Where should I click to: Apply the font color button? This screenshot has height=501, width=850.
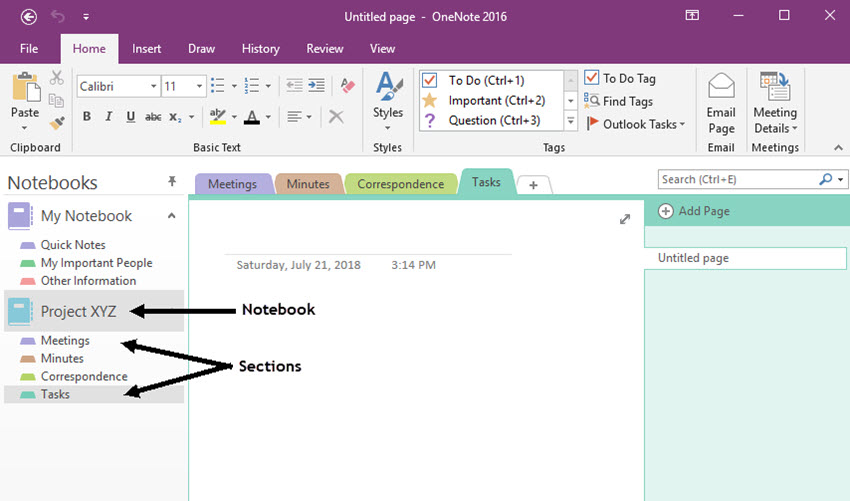252,117
